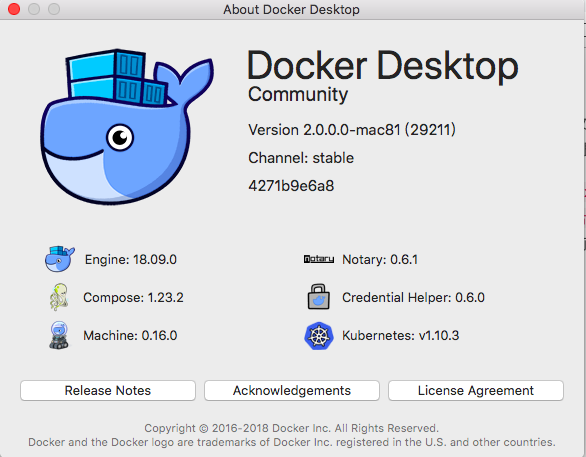Click the 'Kubernetes: v1.10.3' text
Screen dimensions: 586x457
point(400,336)
